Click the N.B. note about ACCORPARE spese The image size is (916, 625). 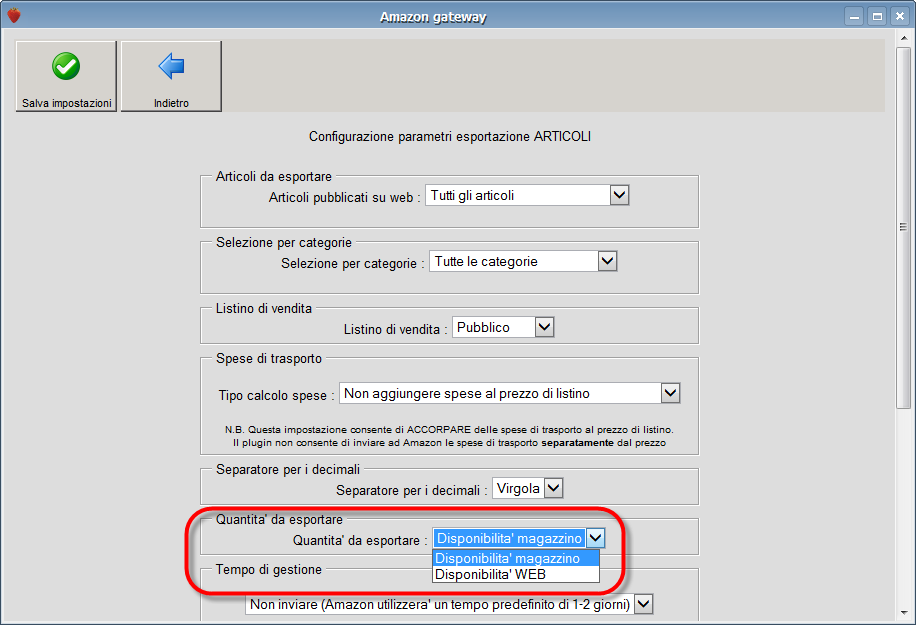pos(449,436)
